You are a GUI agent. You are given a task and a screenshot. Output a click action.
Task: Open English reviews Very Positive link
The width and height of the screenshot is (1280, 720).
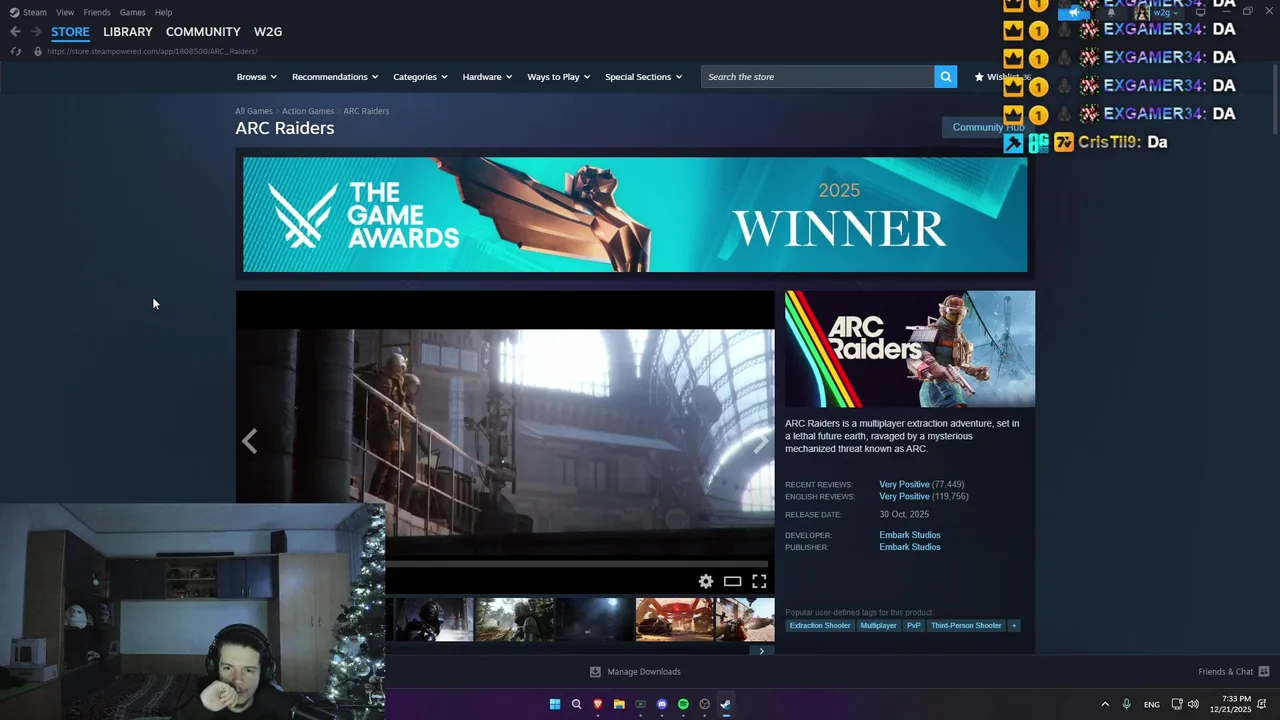click(x=904, y=496)
